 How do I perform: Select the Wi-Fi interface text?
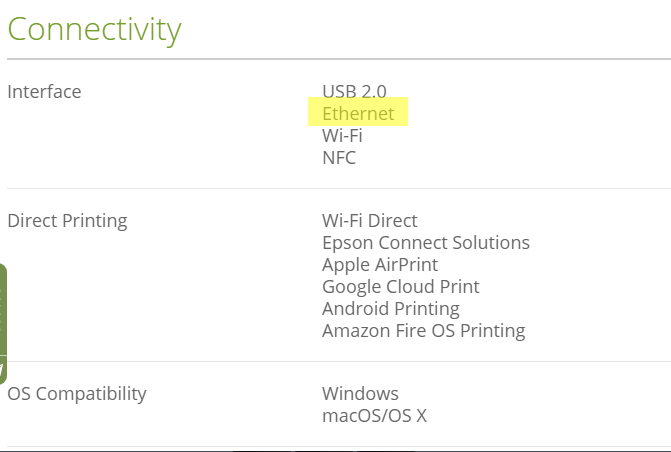click(342, 135)
